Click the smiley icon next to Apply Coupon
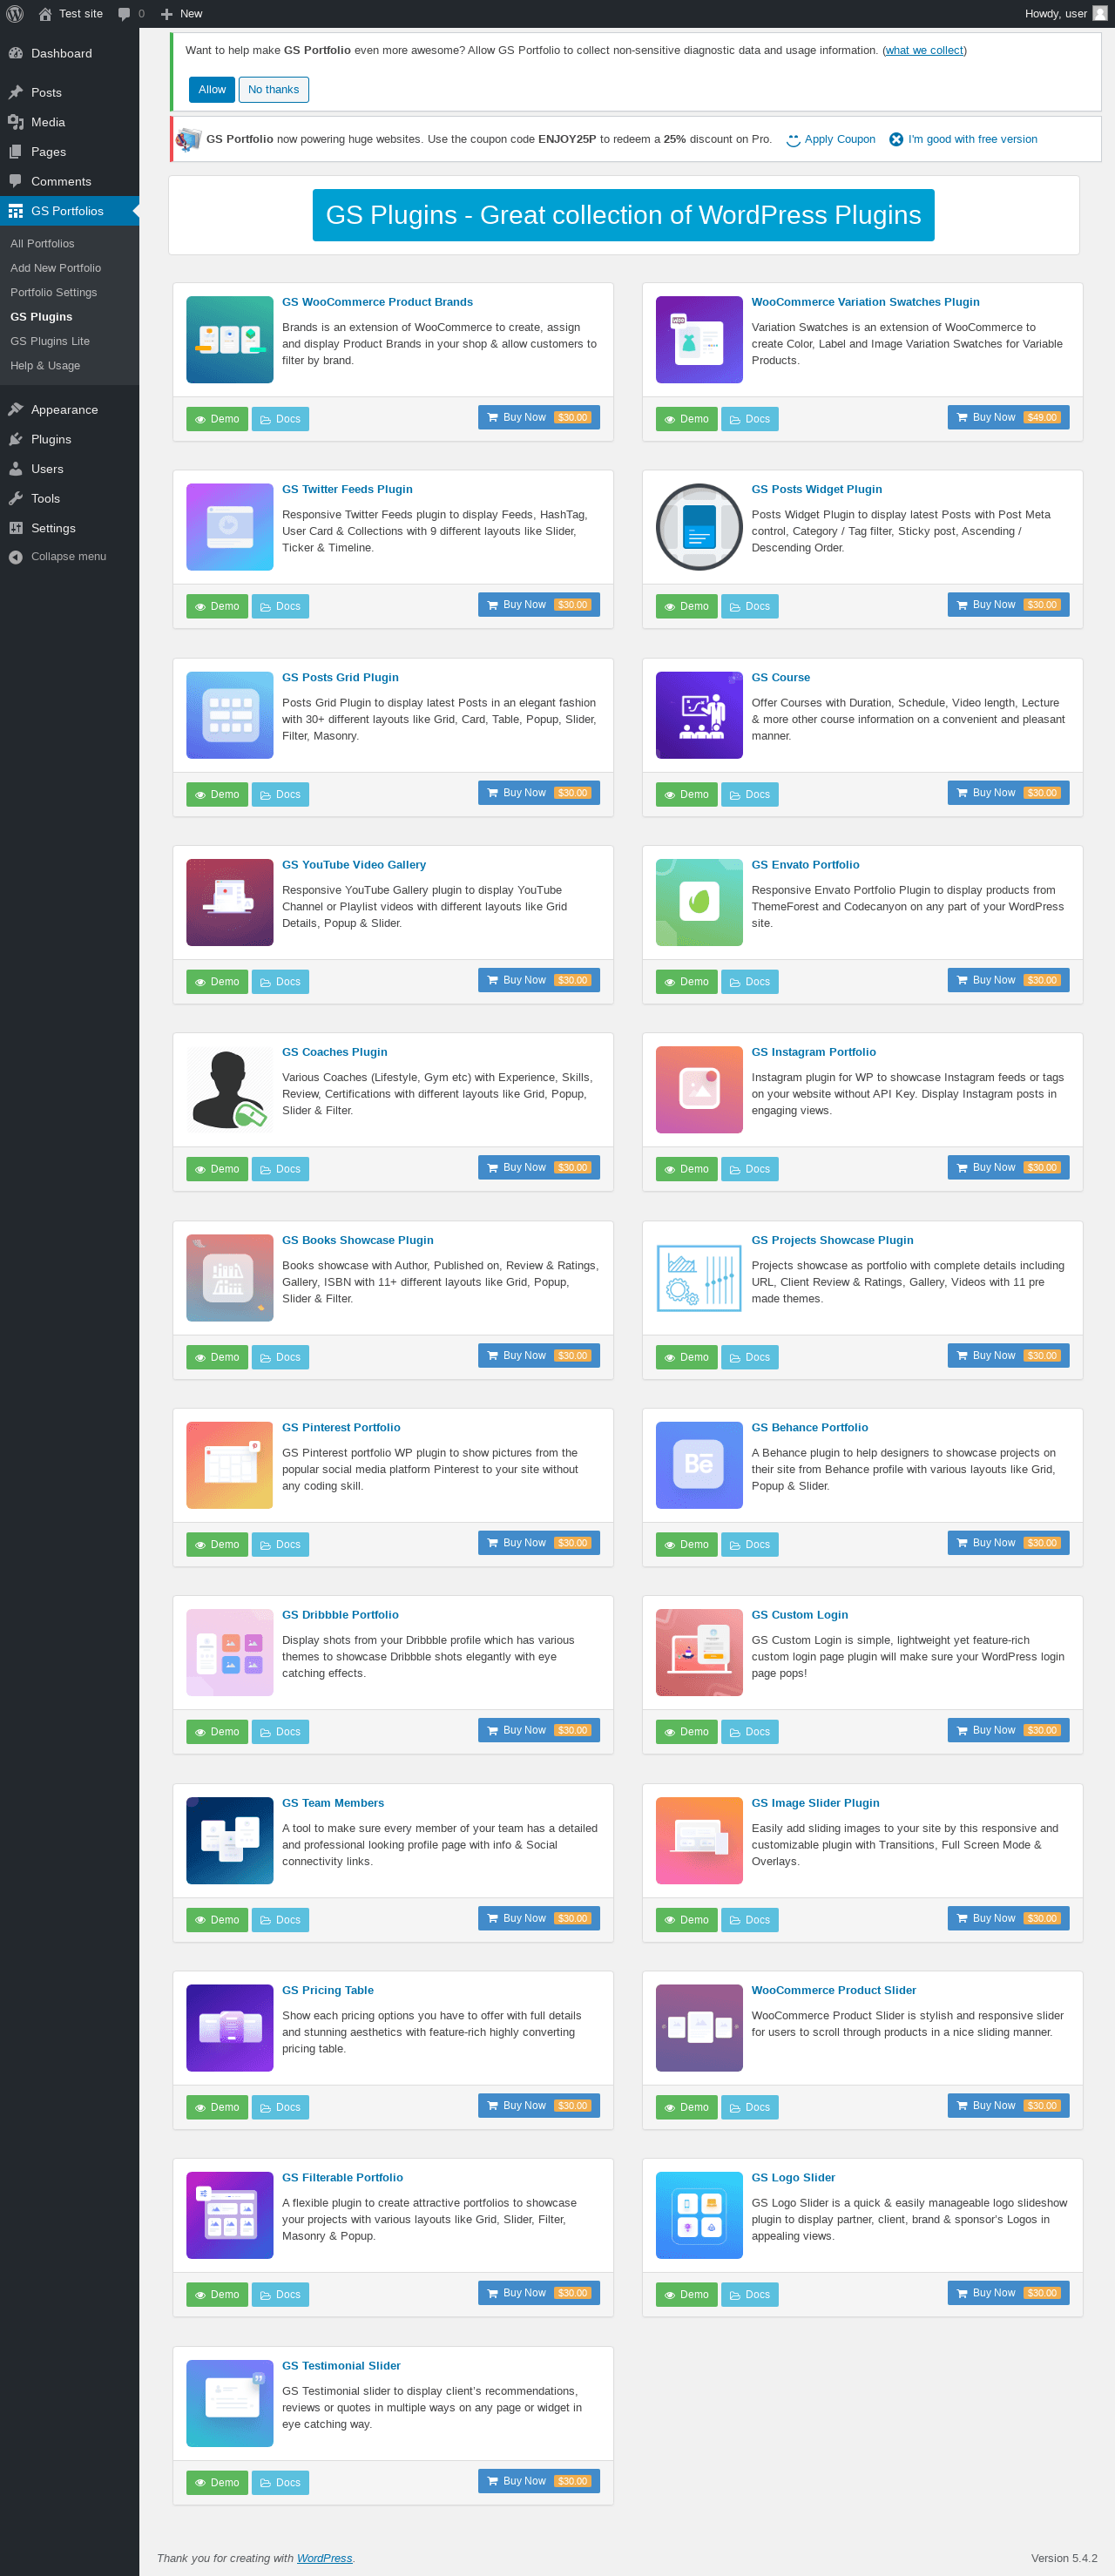This screenshot has width=1115, height=2576. [793, 140]
